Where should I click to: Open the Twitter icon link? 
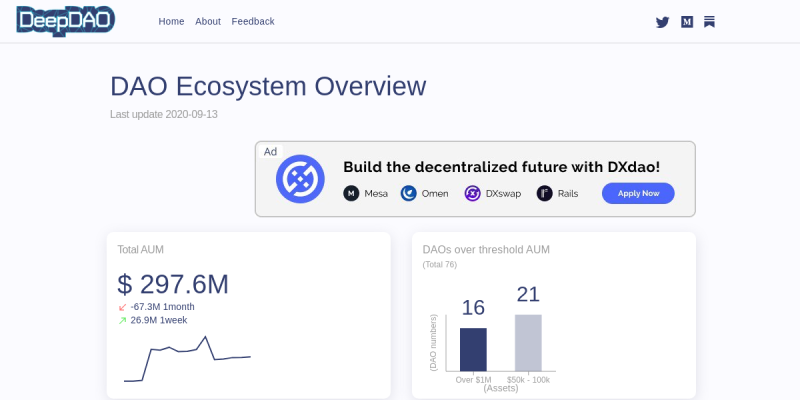(x=662, y=21)
